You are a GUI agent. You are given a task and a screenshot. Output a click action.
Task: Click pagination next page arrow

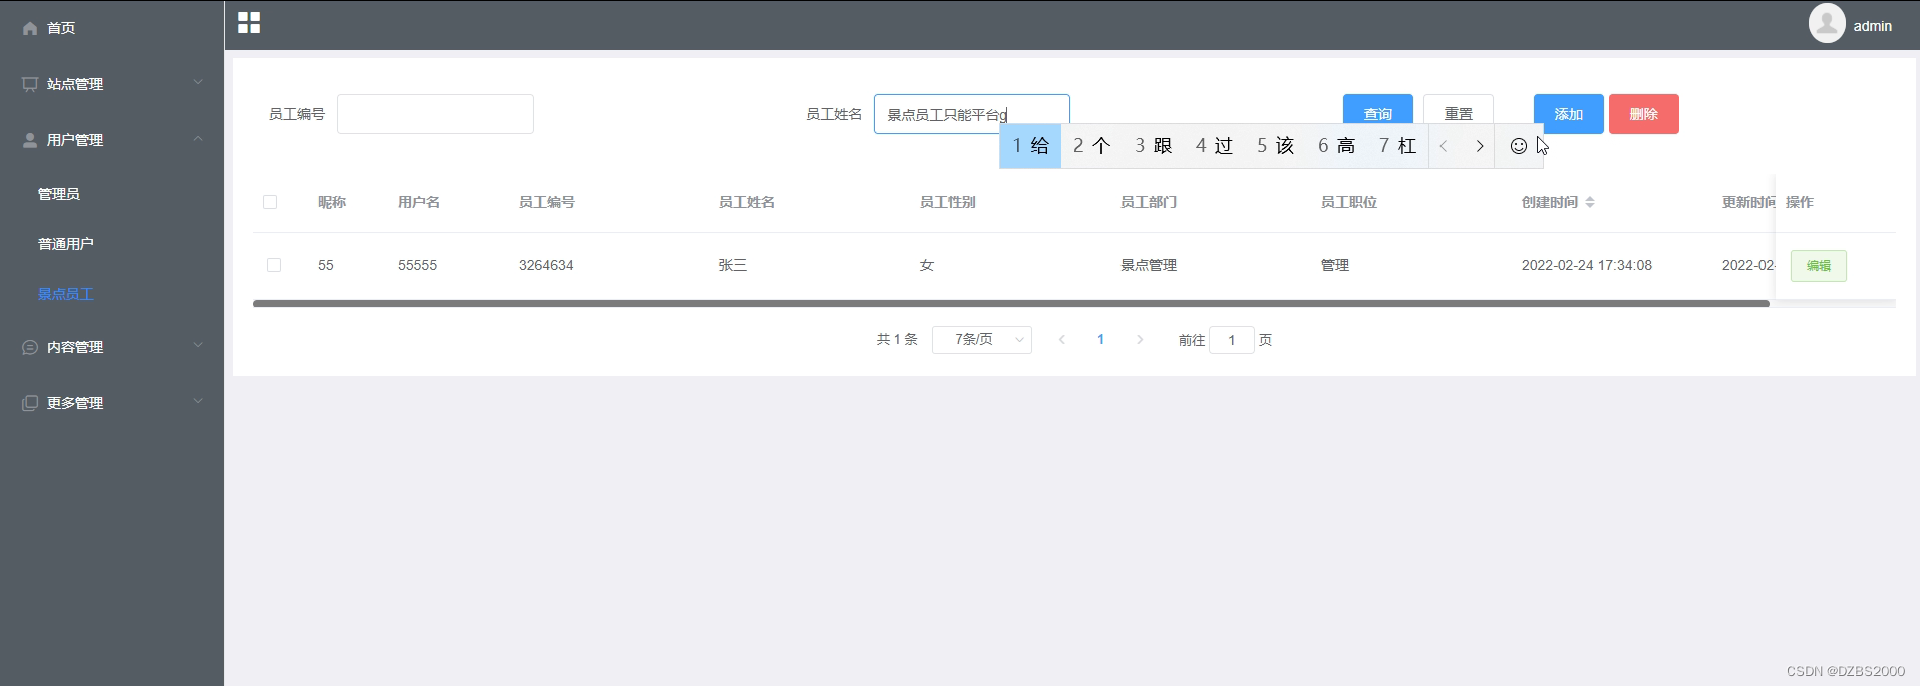[x=1140, y=340]
